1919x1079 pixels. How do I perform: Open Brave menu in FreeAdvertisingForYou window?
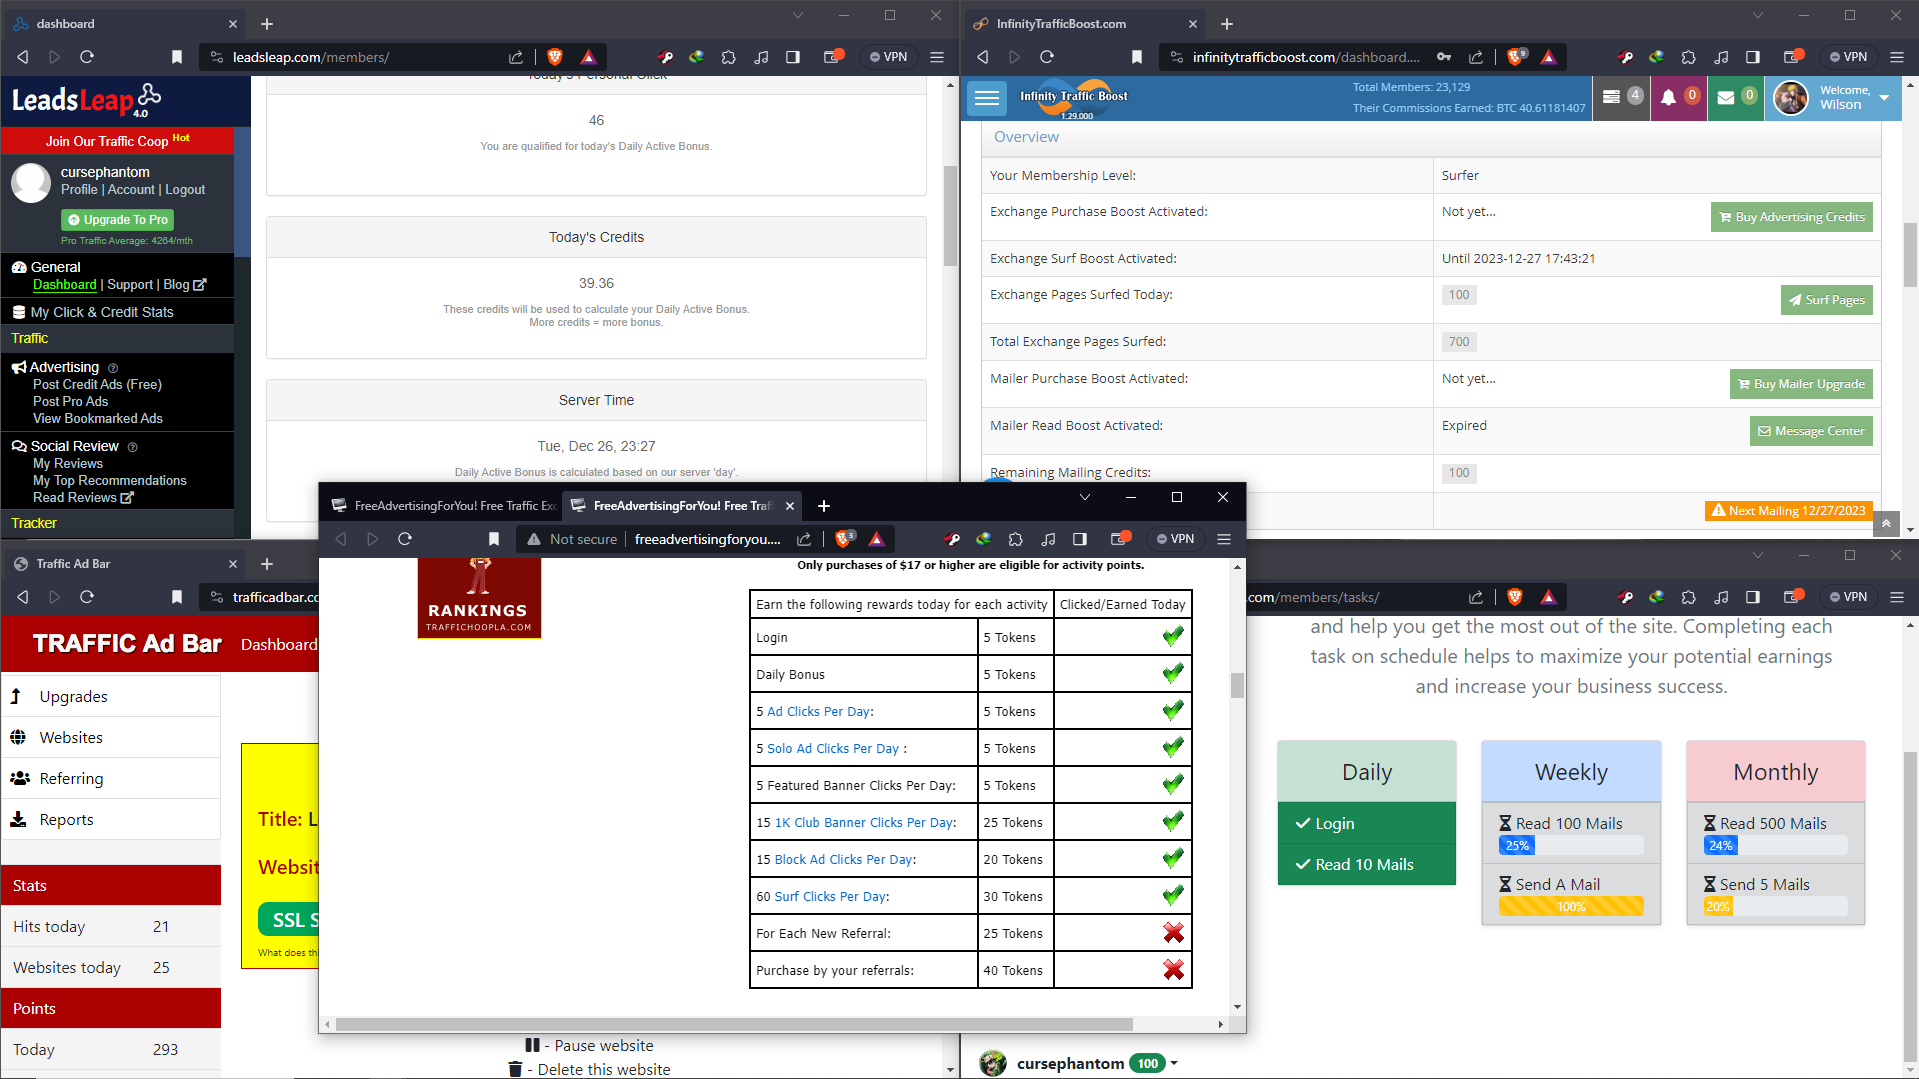pyautogui.click(x=1224, y=539)
